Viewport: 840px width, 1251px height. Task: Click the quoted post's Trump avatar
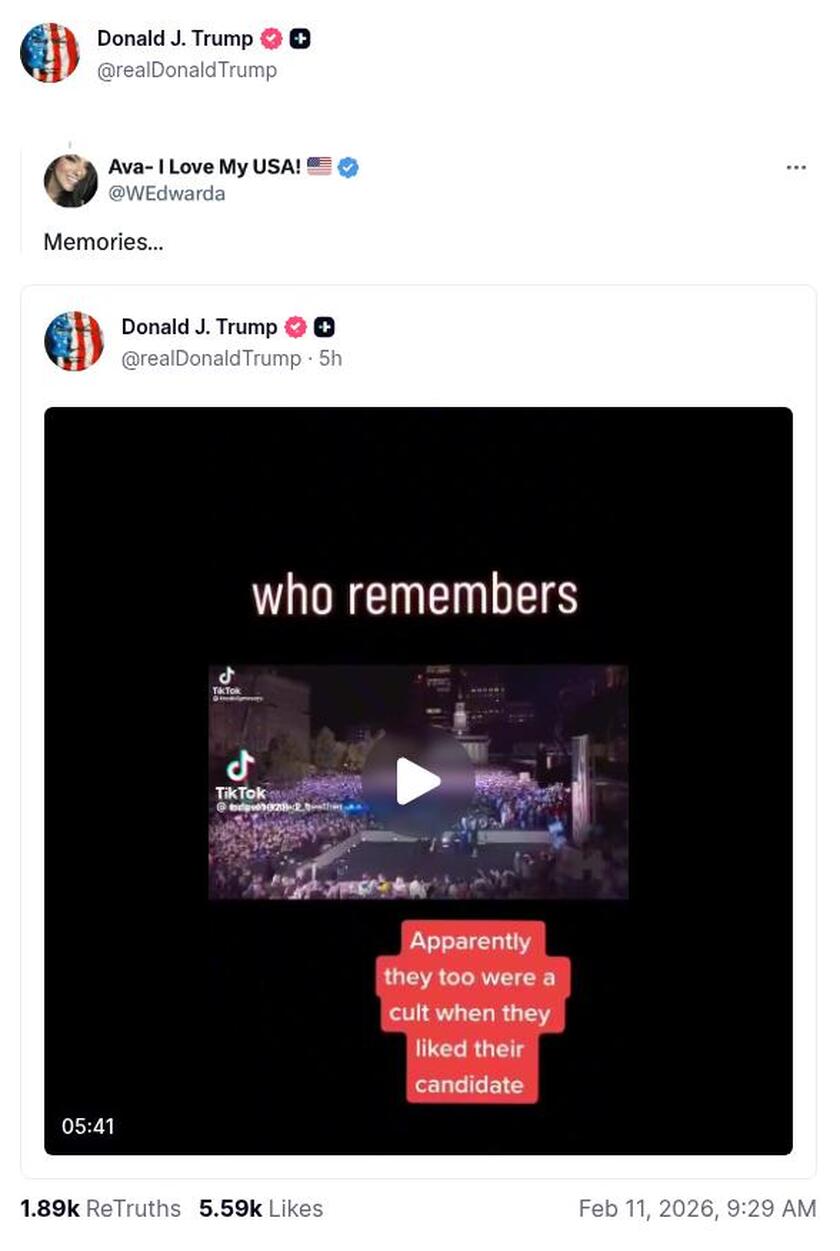(74, 341)
